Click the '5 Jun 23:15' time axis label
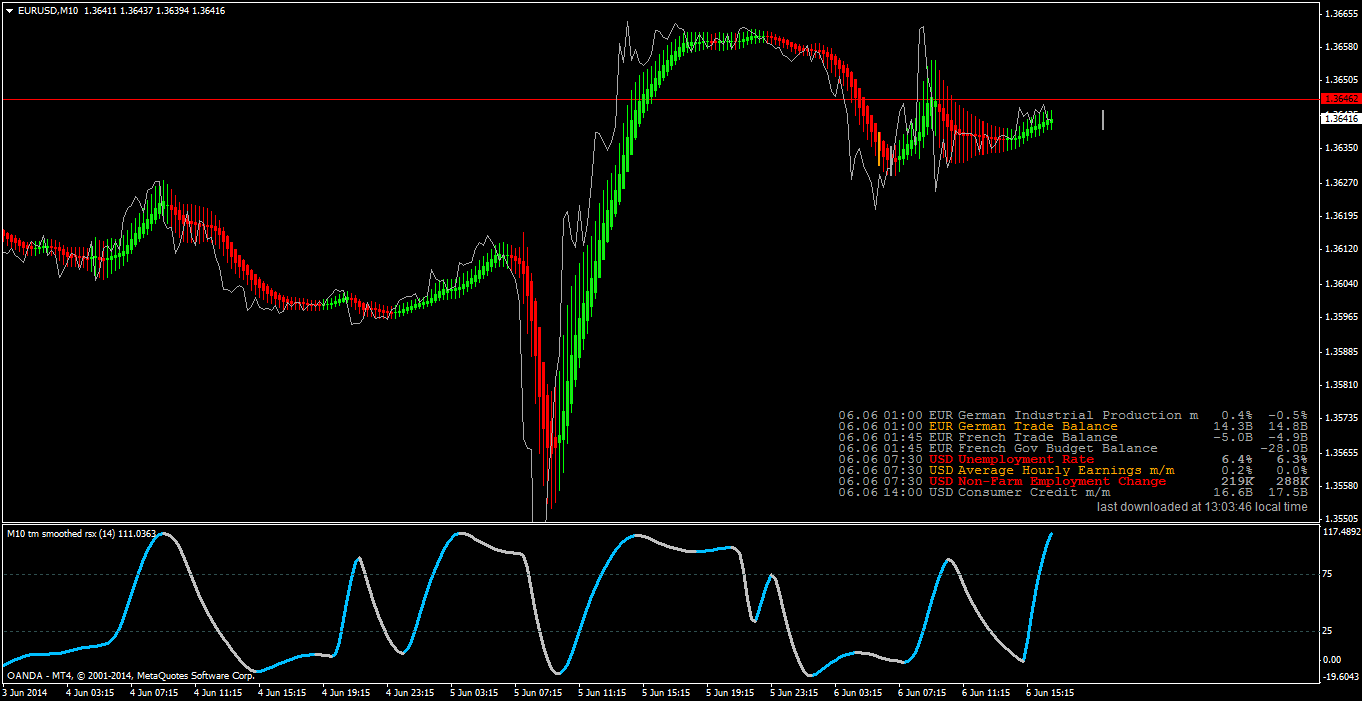The width and height of the screenshot is (1362, 701). (x=794, y=692)
